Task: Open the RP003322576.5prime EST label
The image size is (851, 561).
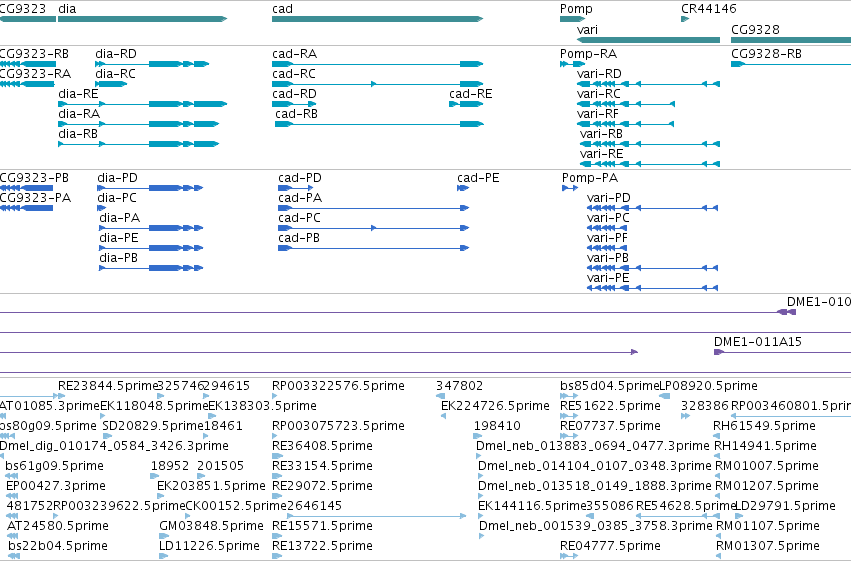Action: (338, 386)
